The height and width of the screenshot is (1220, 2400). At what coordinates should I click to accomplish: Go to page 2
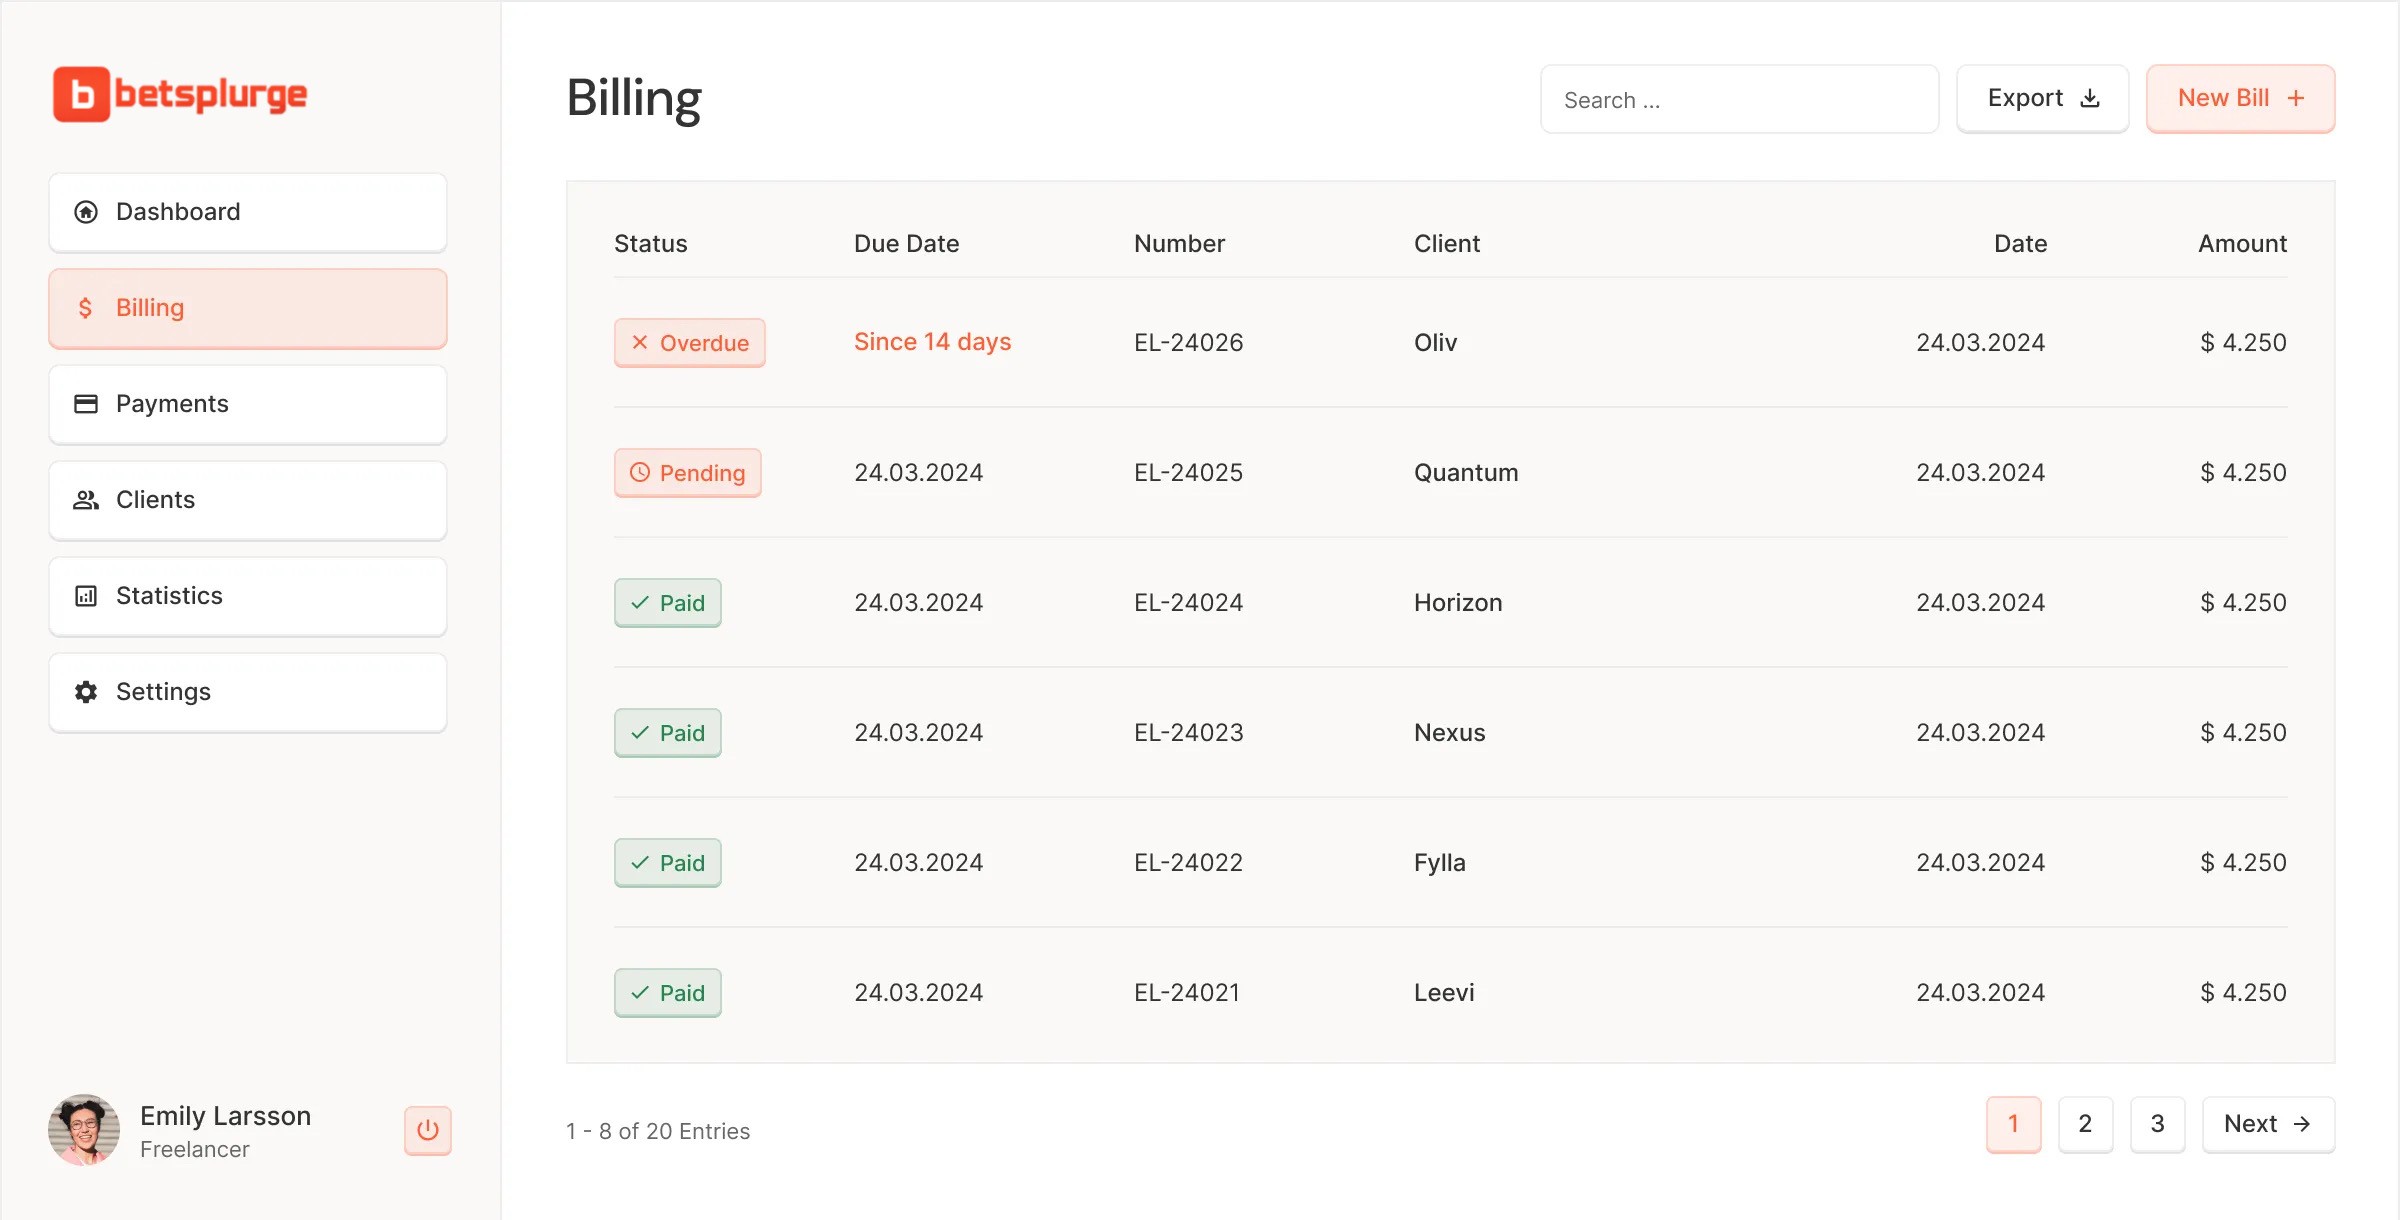[x=2085, y=1124]
